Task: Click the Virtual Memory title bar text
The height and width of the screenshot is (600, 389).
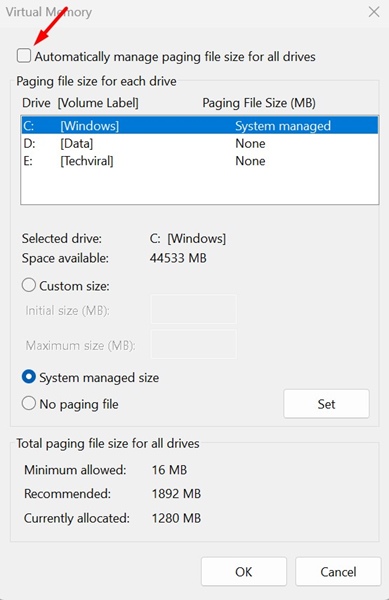Action: (49, 12)
